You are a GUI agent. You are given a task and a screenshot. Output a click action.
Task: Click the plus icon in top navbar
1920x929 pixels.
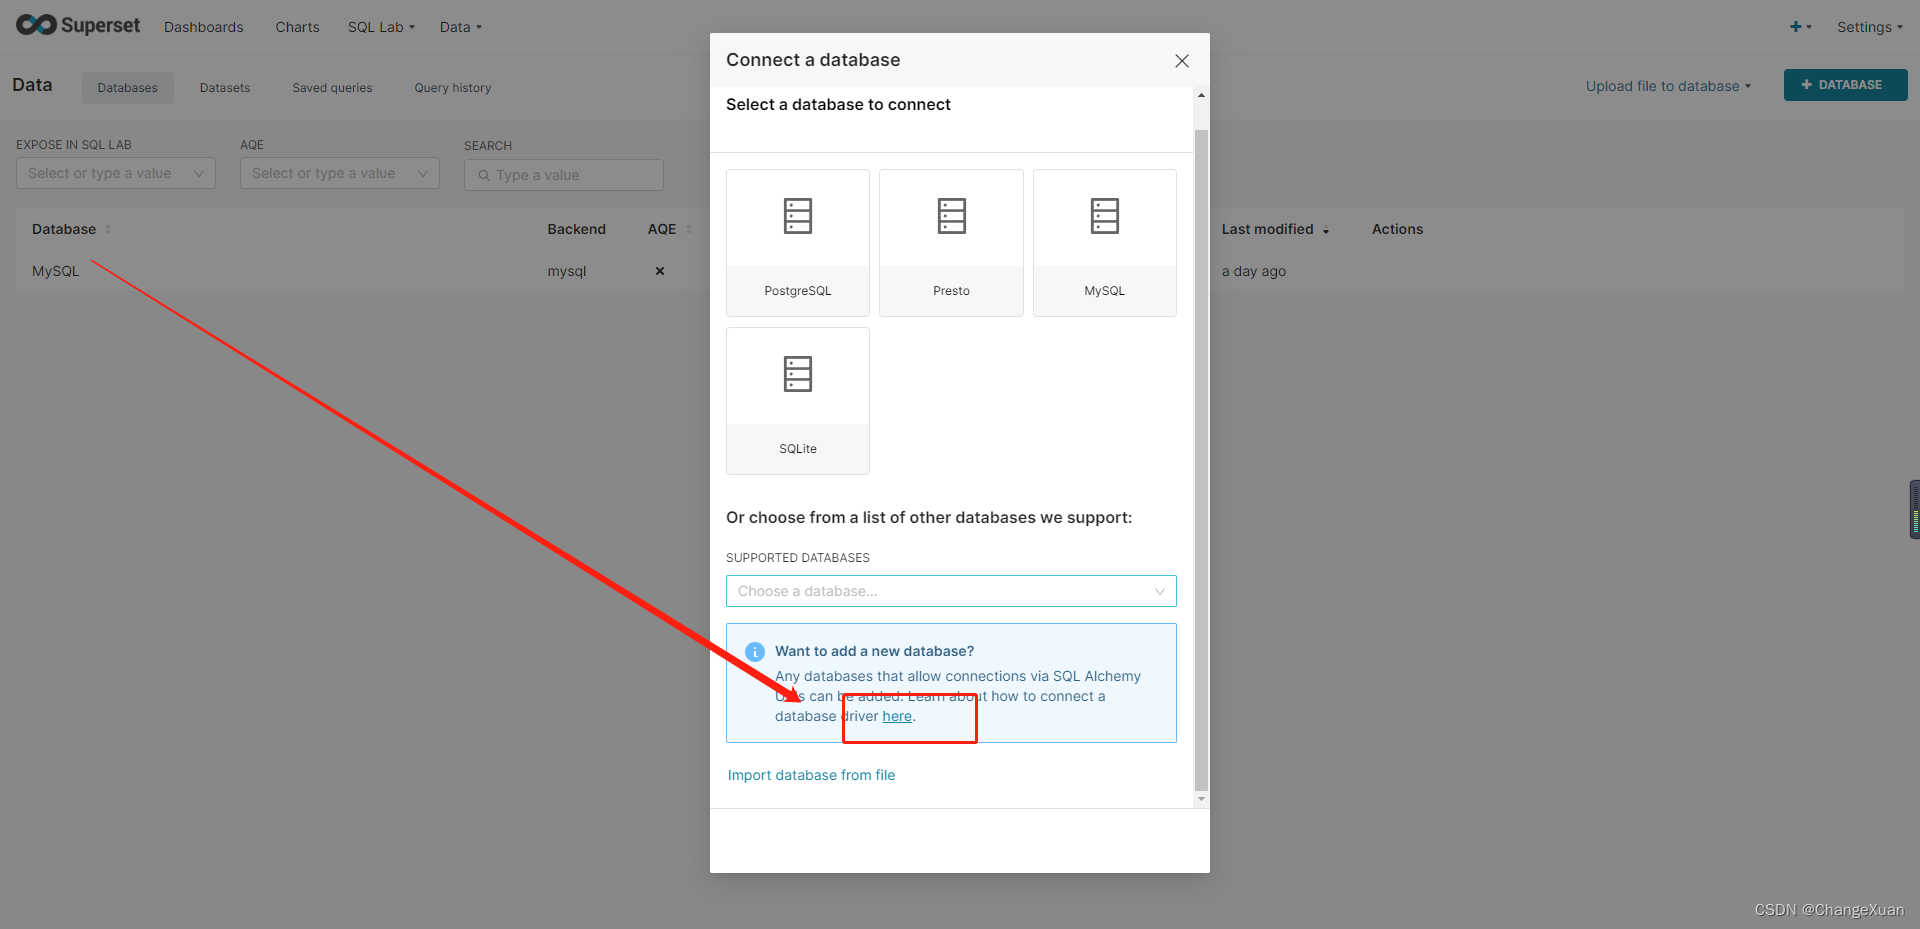1796,27
